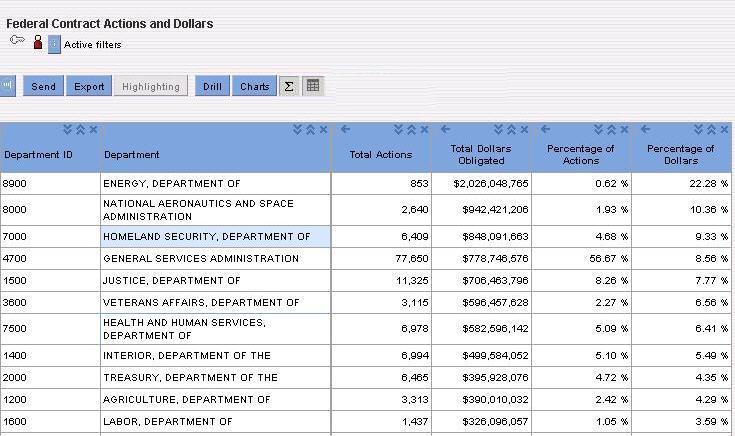Screen dimensions: 735x436
Task: Sort Percentage of Actions ascending
Action: tap(611, 129)
